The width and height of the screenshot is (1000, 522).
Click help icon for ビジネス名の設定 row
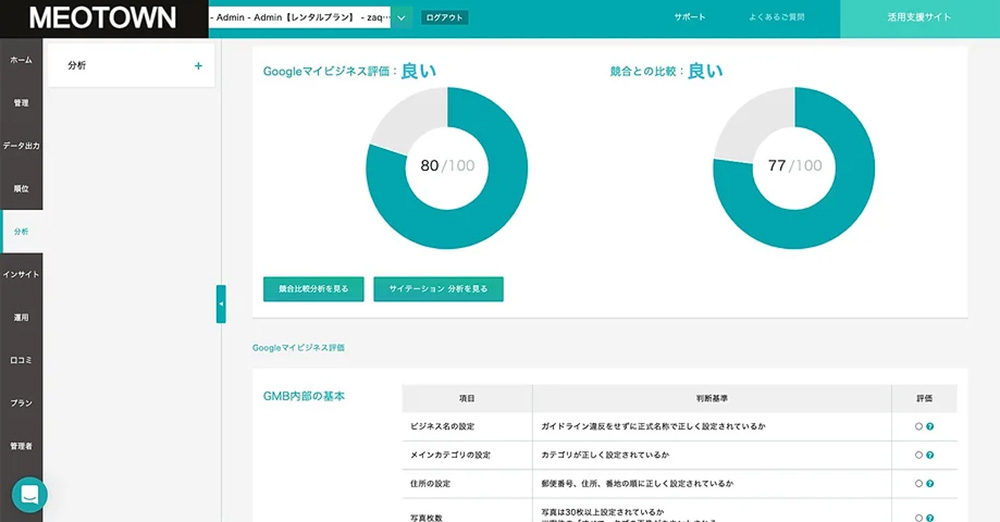click(x=930, y=427)
